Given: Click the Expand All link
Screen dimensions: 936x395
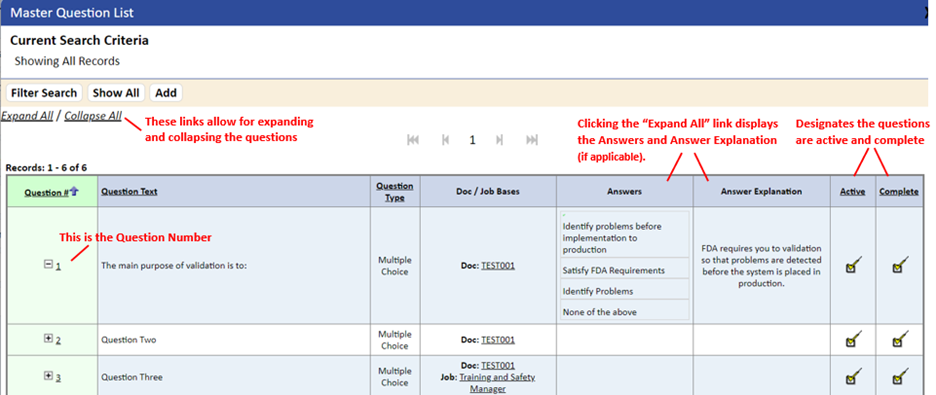Looking at the screenshot, I should coord(27,116).
